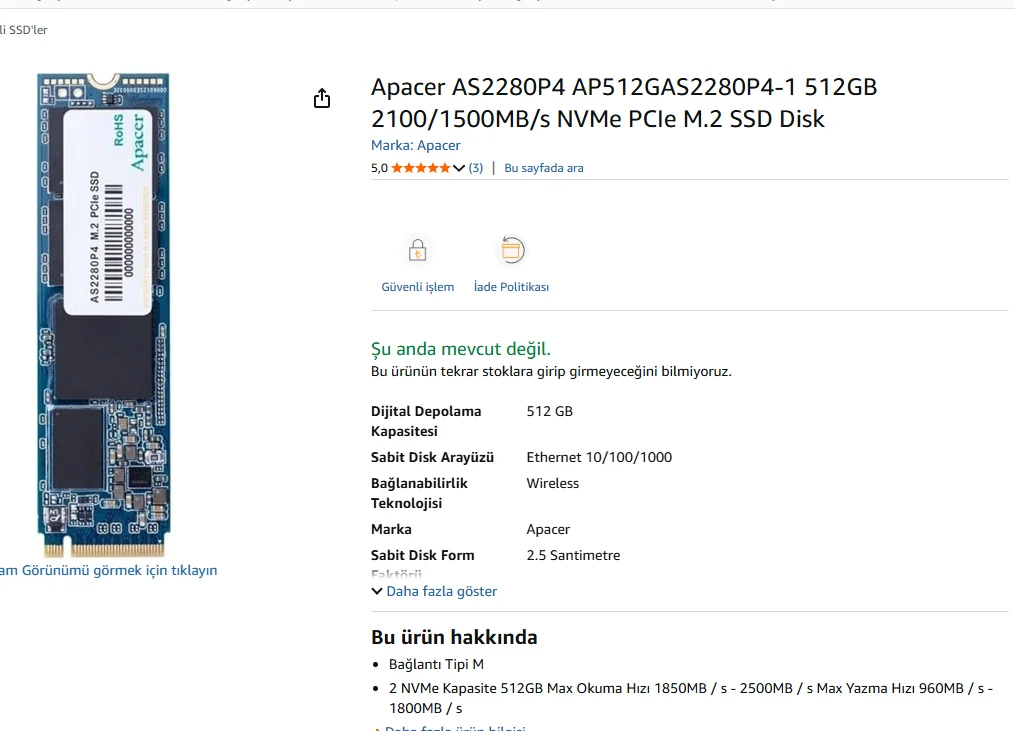Screen dimensions: 1015x731
Task: Open the rating breakdown chevron beside the stars
Action: (459, 168)
